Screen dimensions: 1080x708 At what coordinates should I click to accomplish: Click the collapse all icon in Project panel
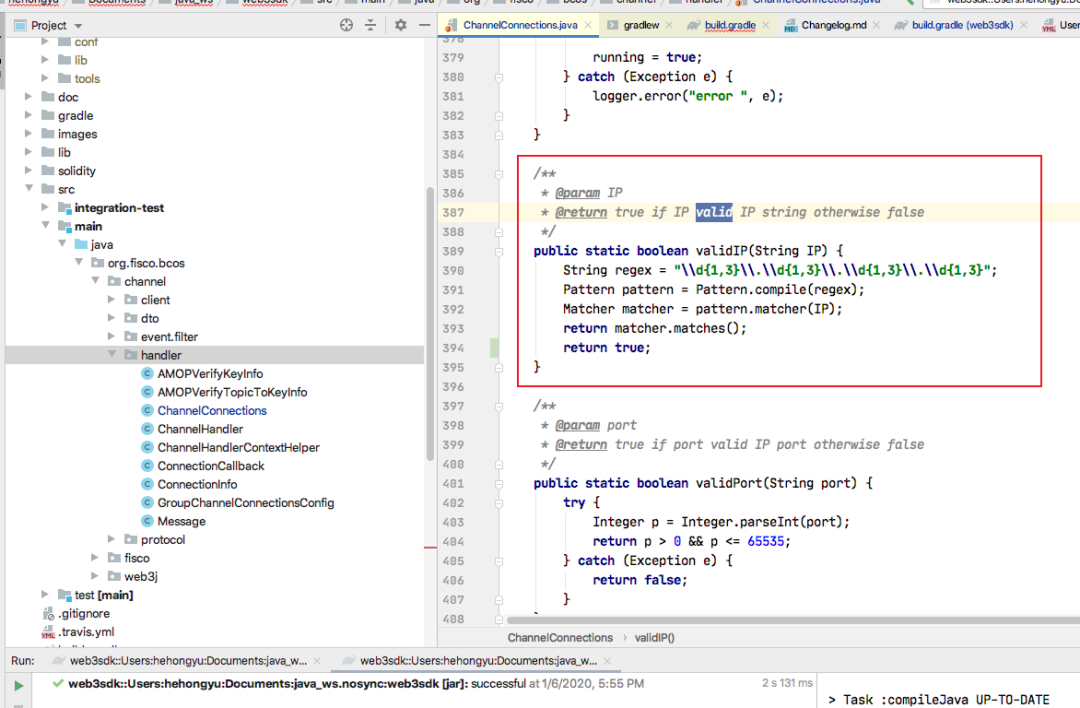pos(371,25)
